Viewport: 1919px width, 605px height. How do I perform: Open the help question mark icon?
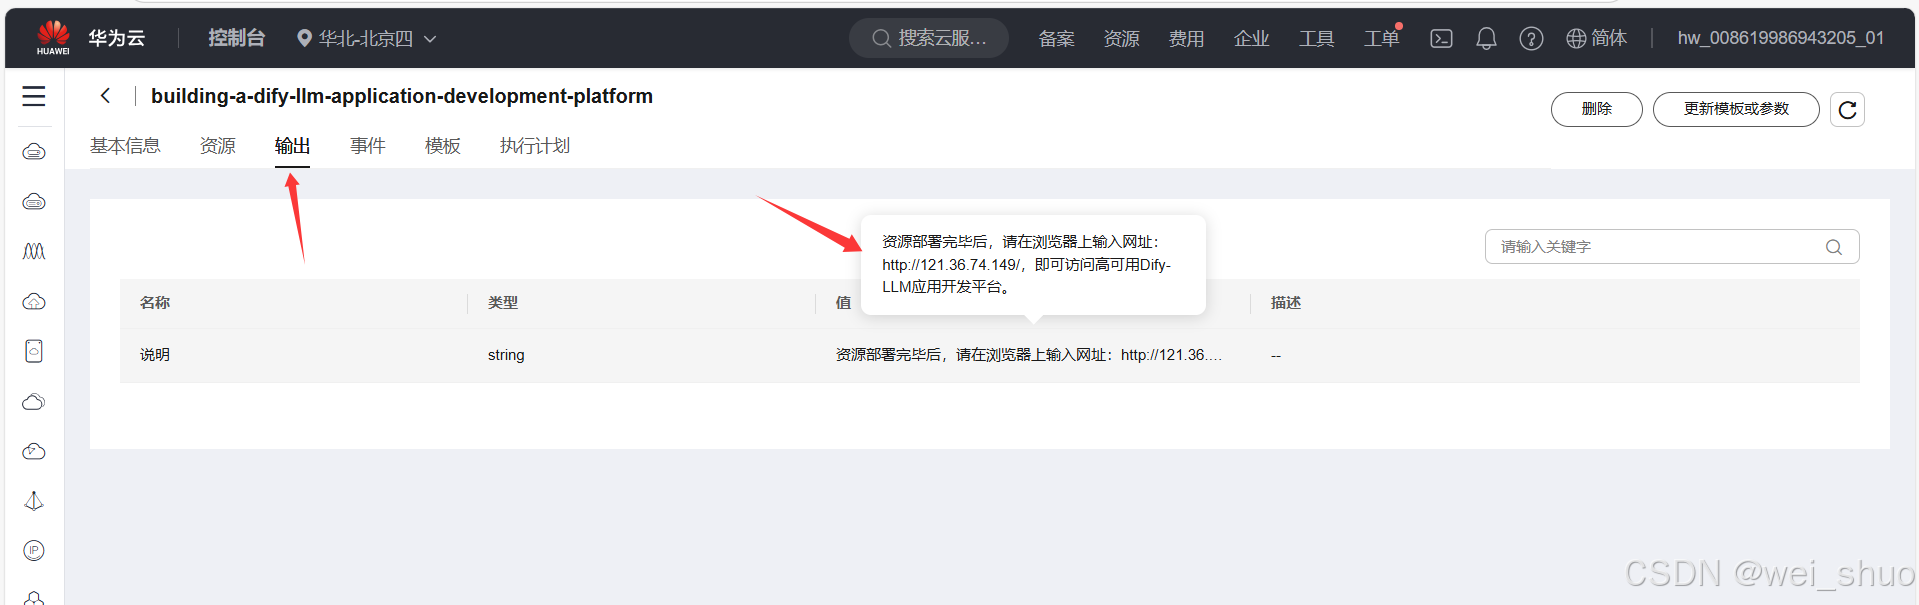coord(1531,38)
